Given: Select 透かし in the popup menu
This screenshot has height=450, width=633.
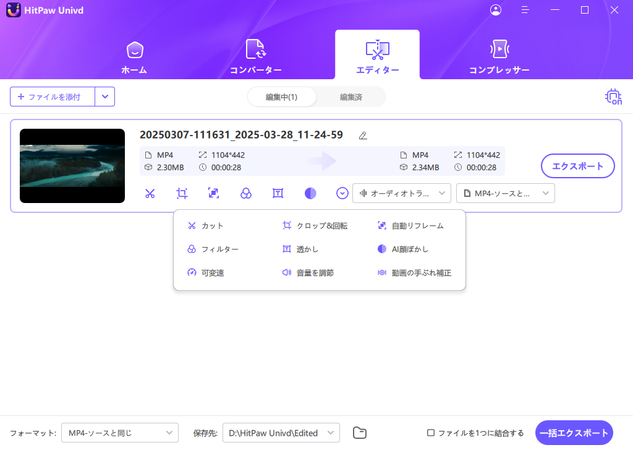Looking at the screenshot, I should pyautogui.click(x=300, y=249).
